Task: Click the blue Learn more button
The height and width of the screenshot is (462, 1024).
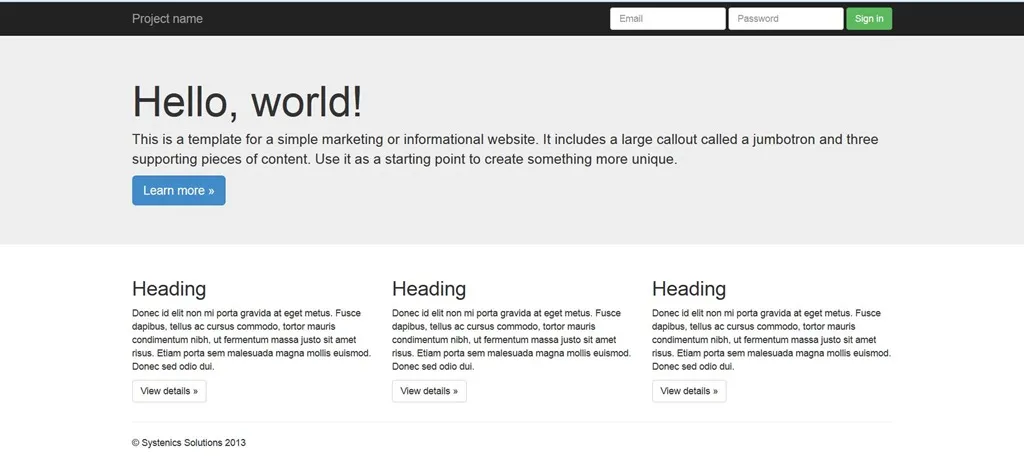Action: [x=178, y=191]
